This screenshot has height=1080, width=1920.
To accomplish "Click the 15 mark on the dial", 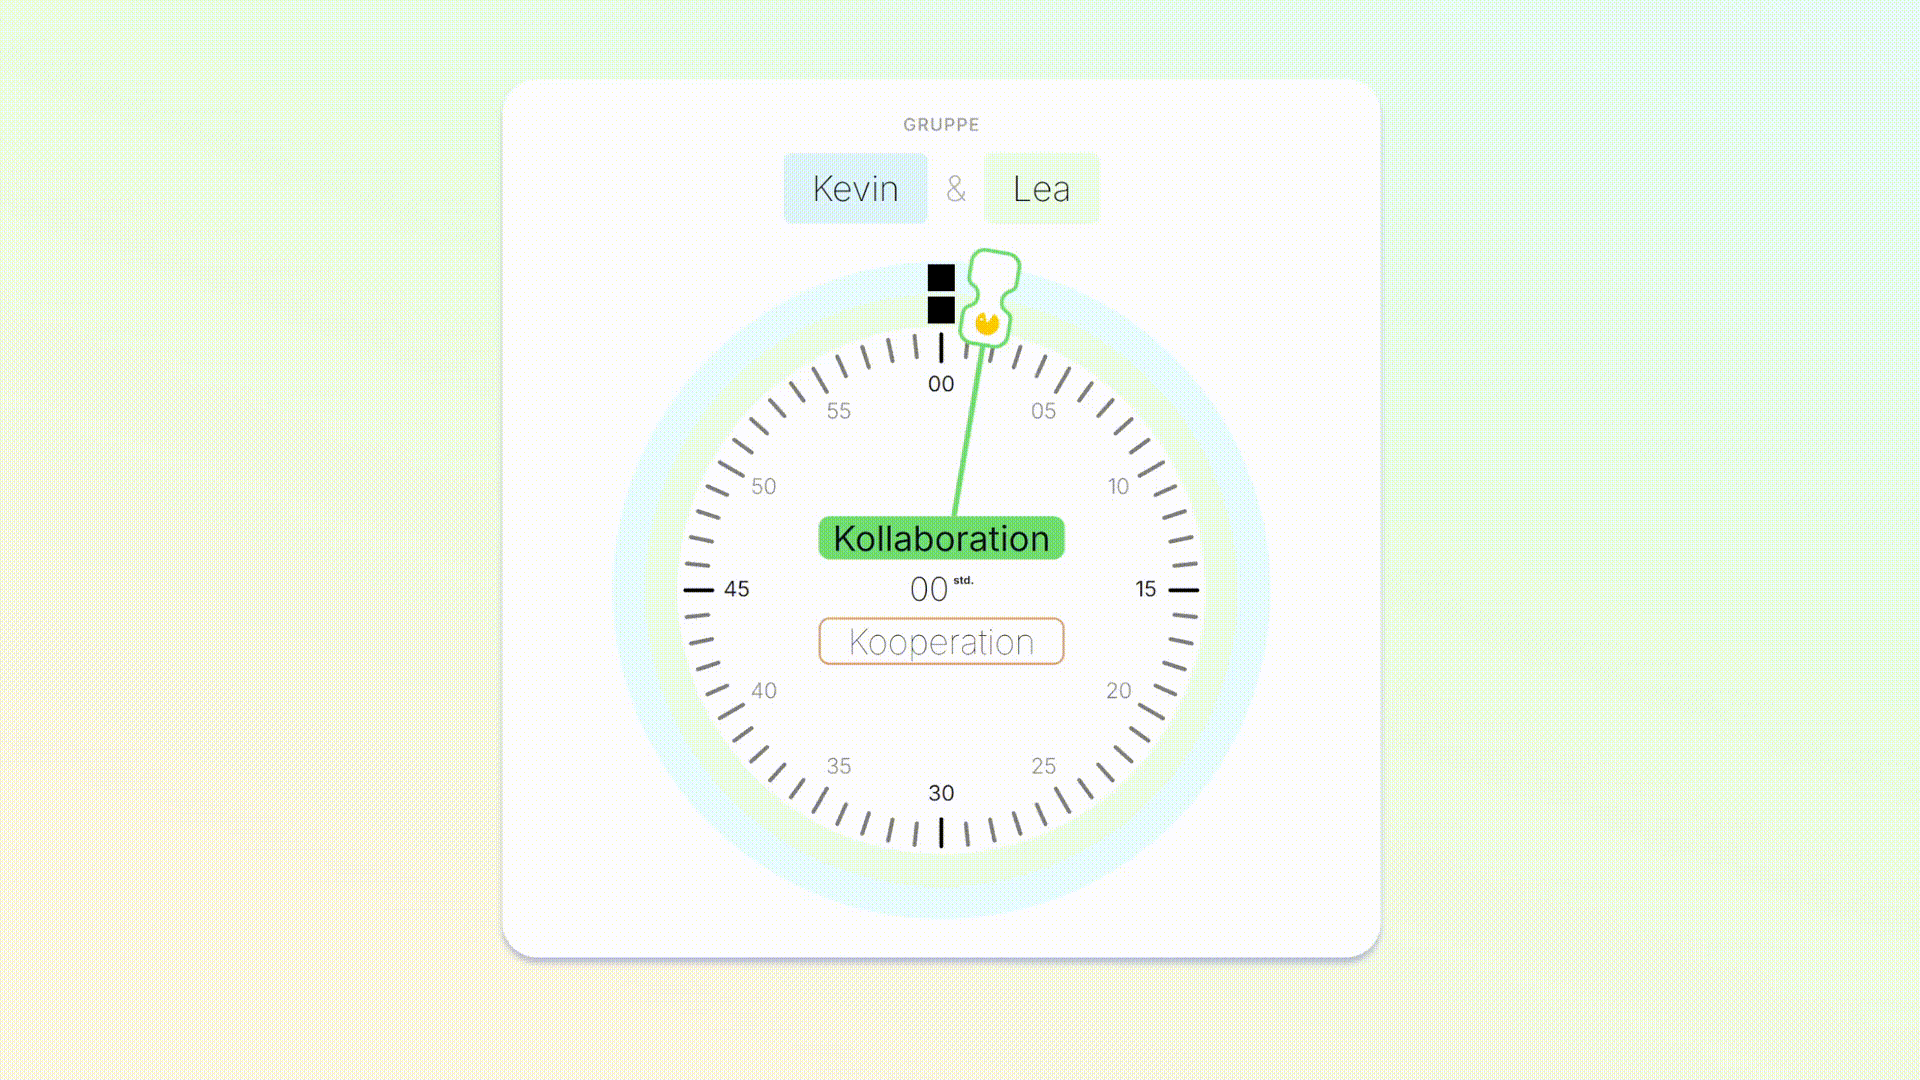I will click(x=1146, y=589).
